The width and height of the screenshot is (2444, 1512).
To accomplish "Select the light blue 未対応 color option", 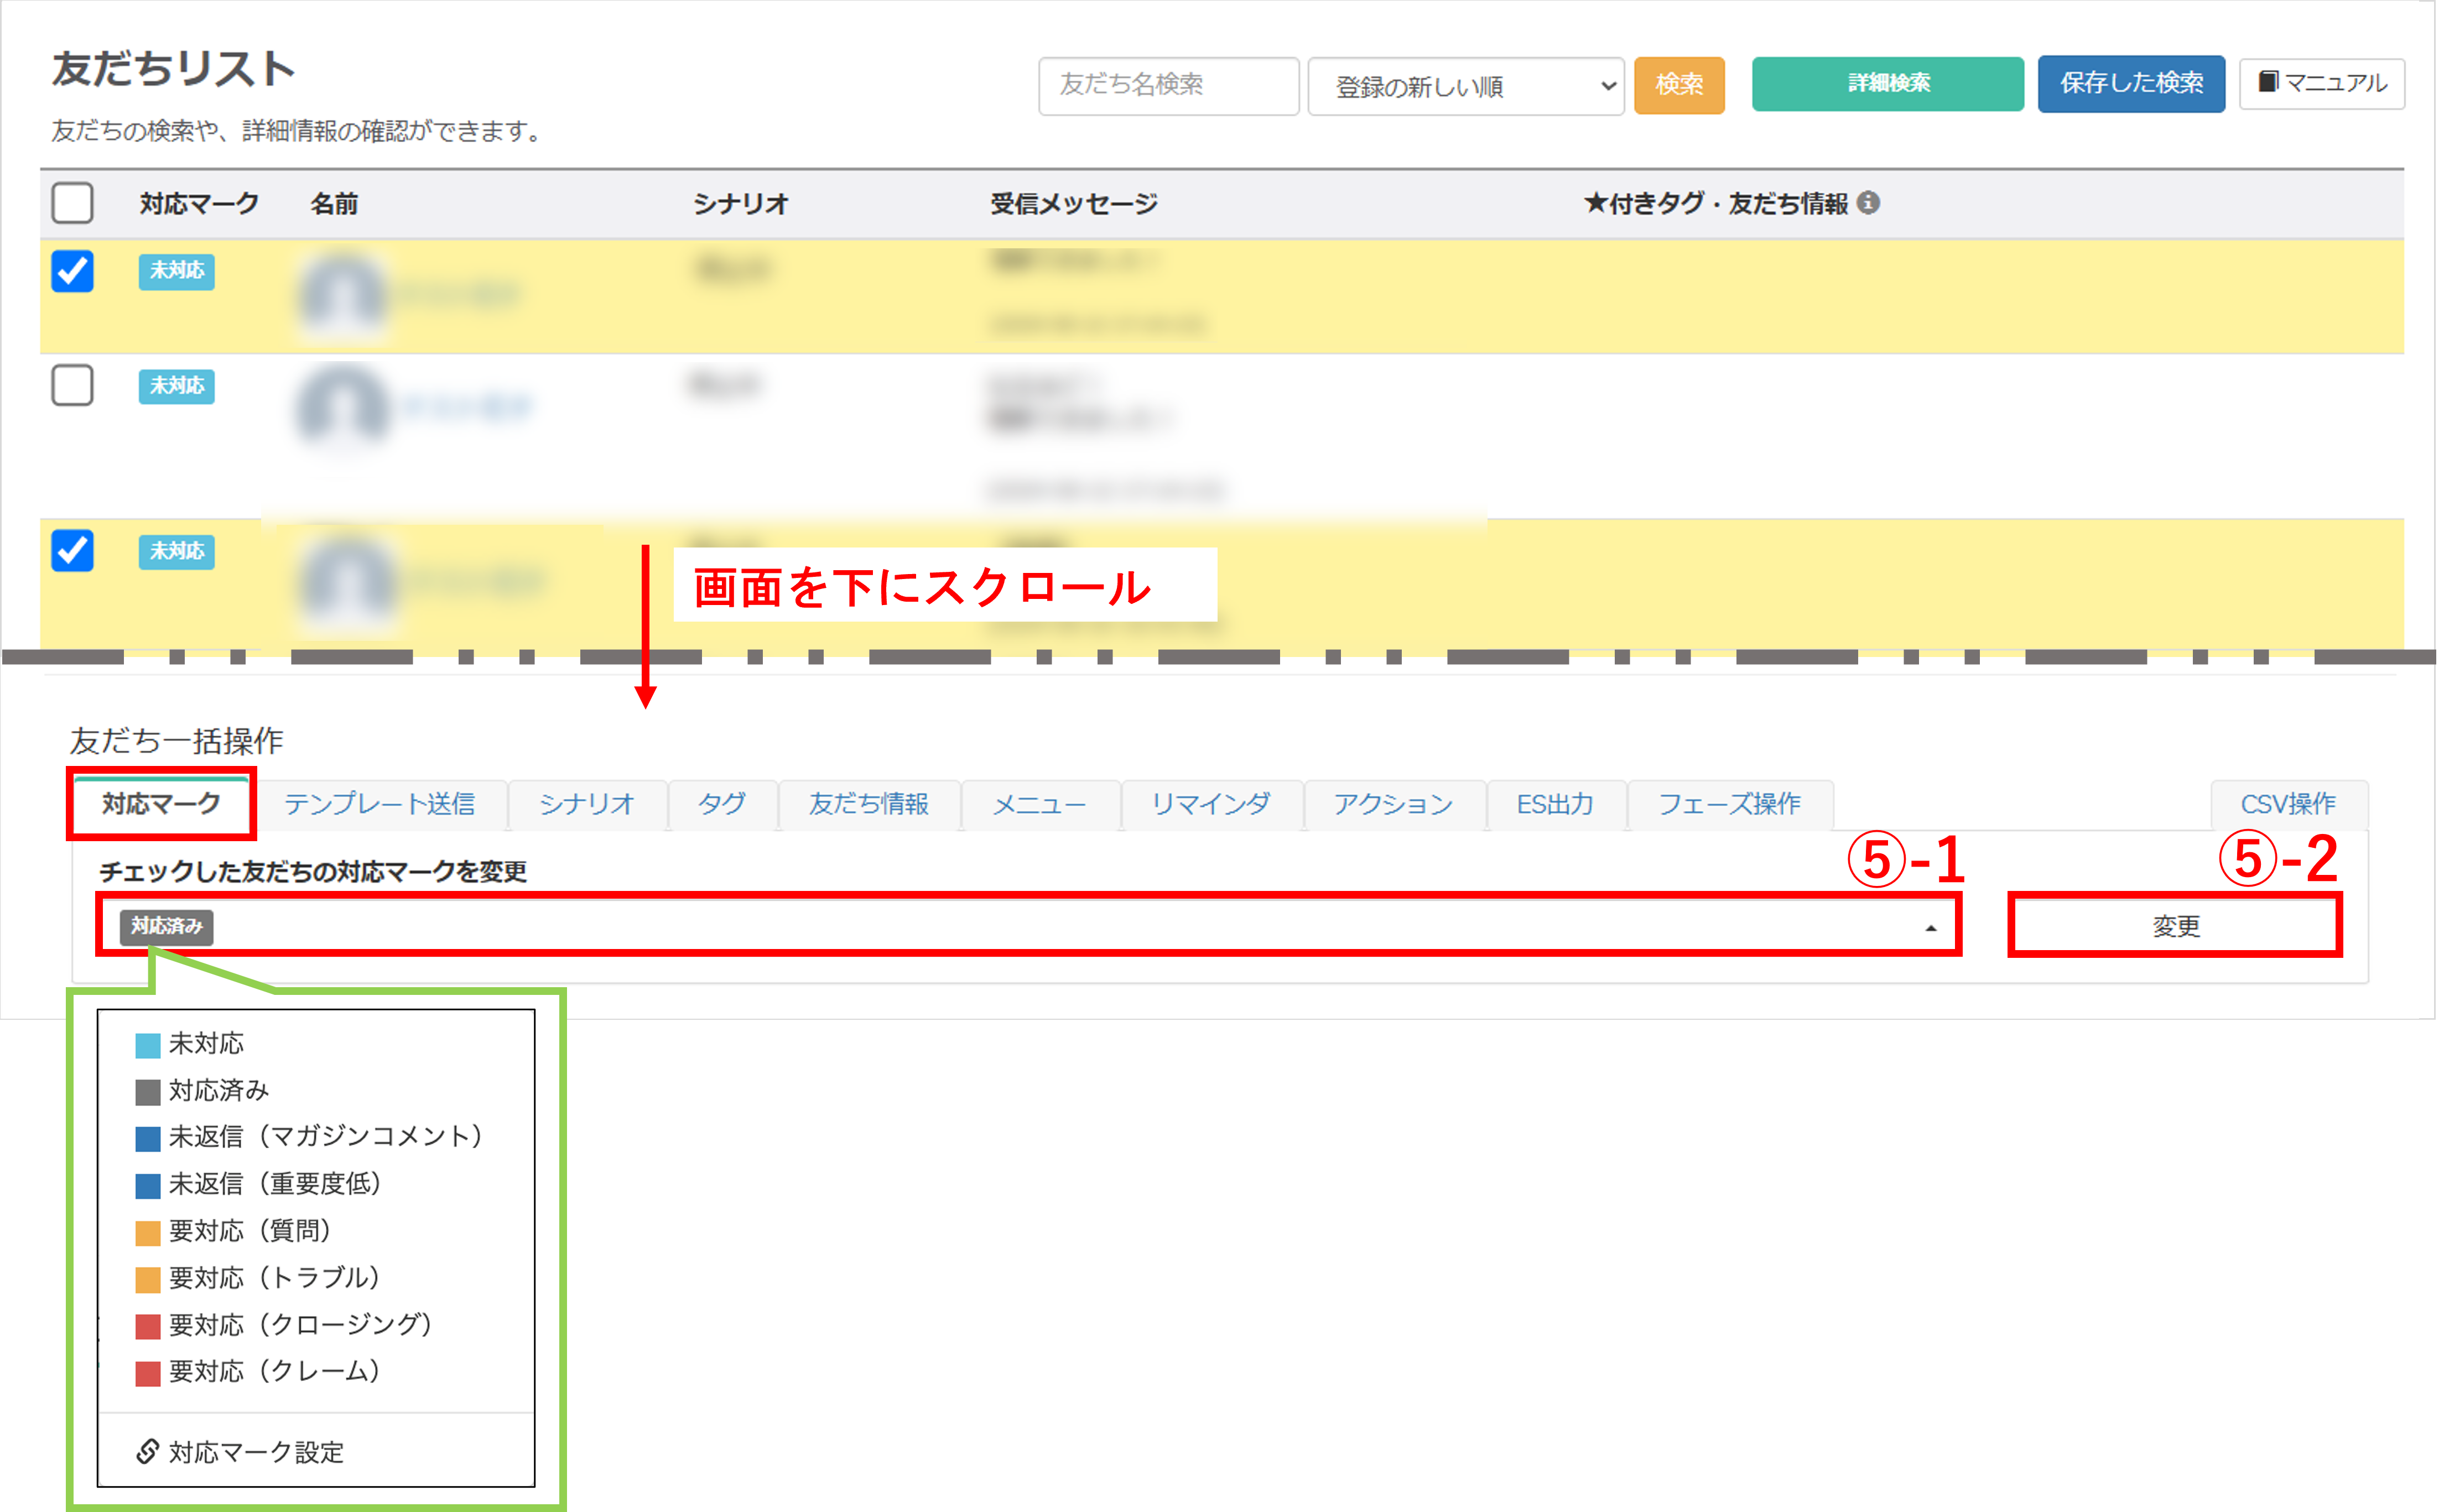I will tap(205, 1044).
